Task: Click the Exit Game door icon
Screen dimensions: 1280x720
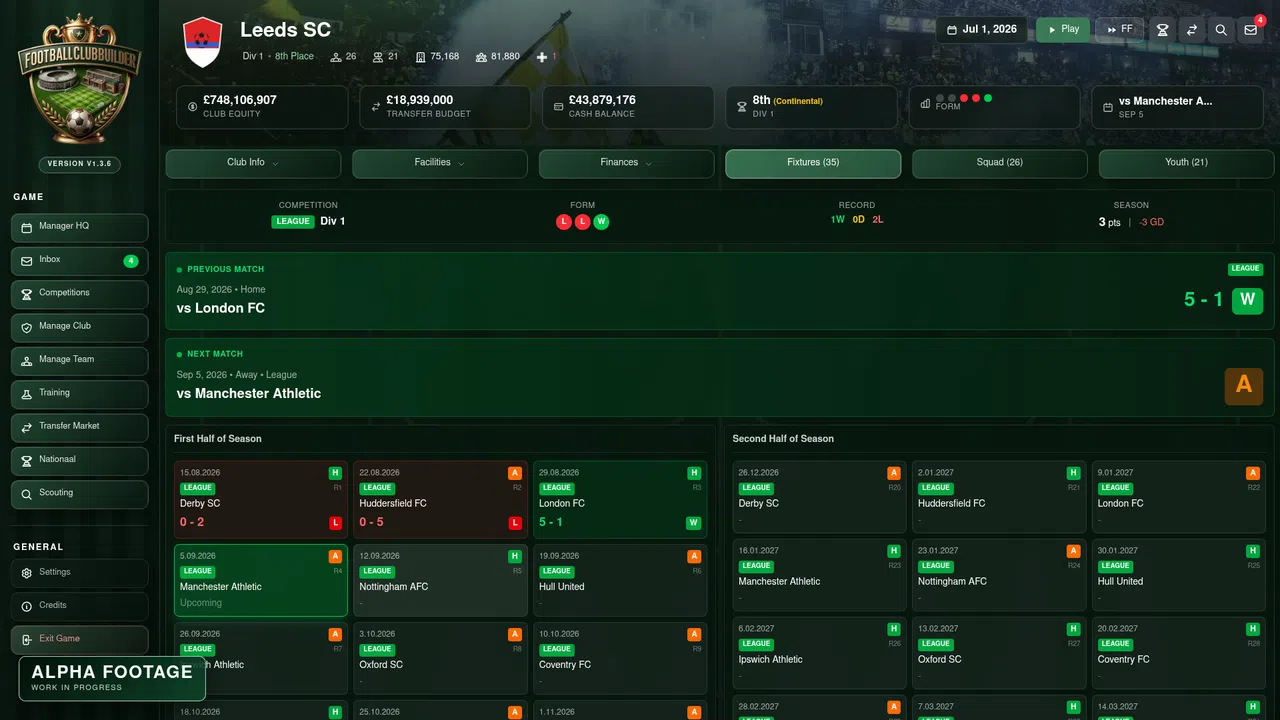Action: pyautogui.click(x=27, y=639)
